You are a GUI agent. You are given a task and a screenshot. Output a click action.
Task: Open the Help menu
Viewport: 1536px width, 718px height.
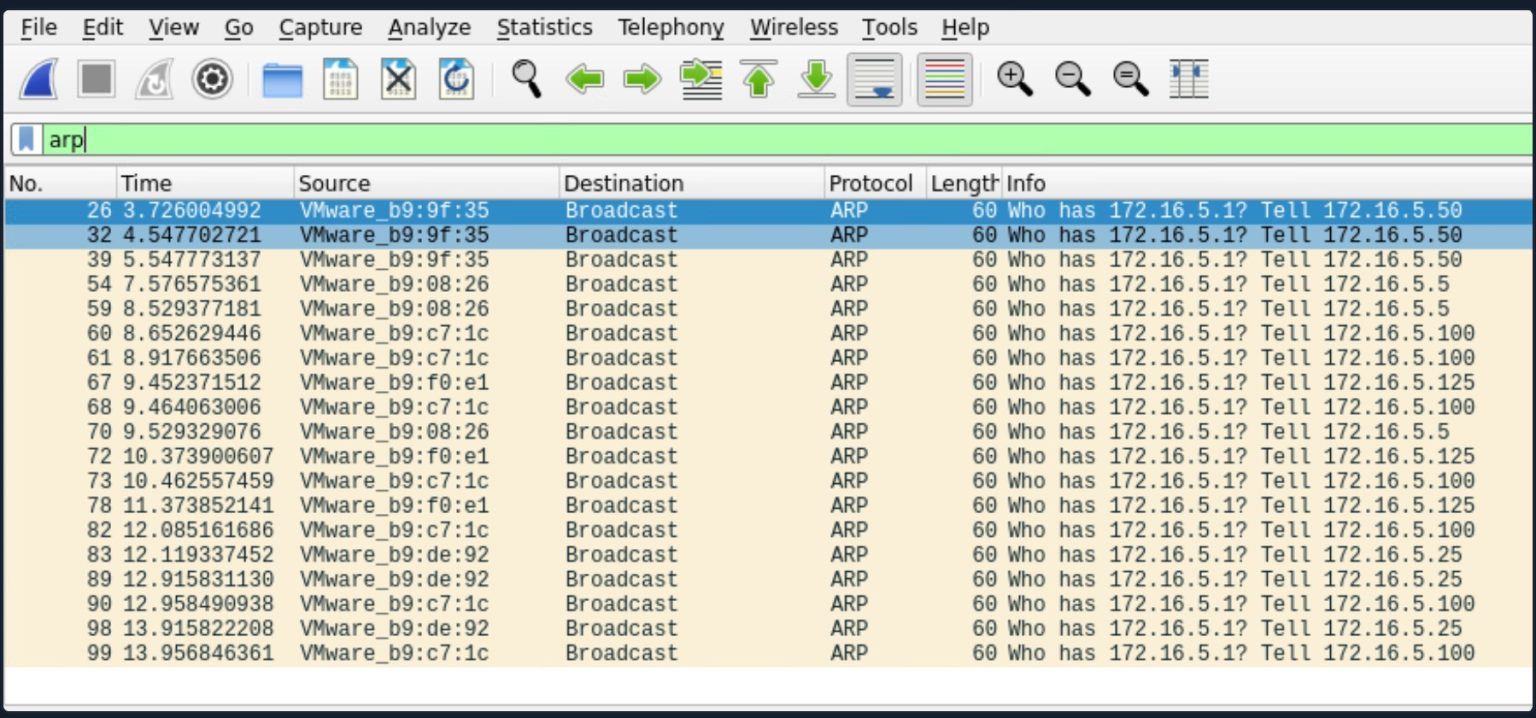[965, 28]
